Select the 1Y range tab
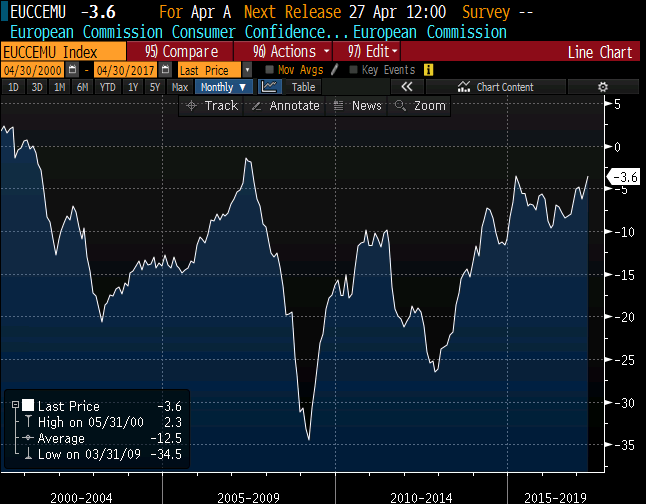 pyautogui.click(x=133, y=87)
